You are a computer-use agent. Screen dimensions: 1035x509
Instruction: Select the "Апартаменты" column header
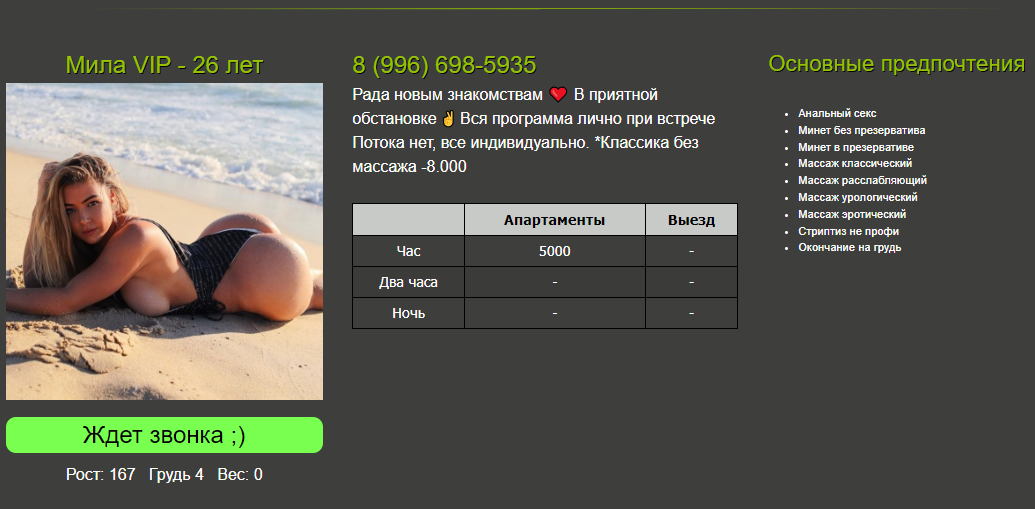coord(554,220)
